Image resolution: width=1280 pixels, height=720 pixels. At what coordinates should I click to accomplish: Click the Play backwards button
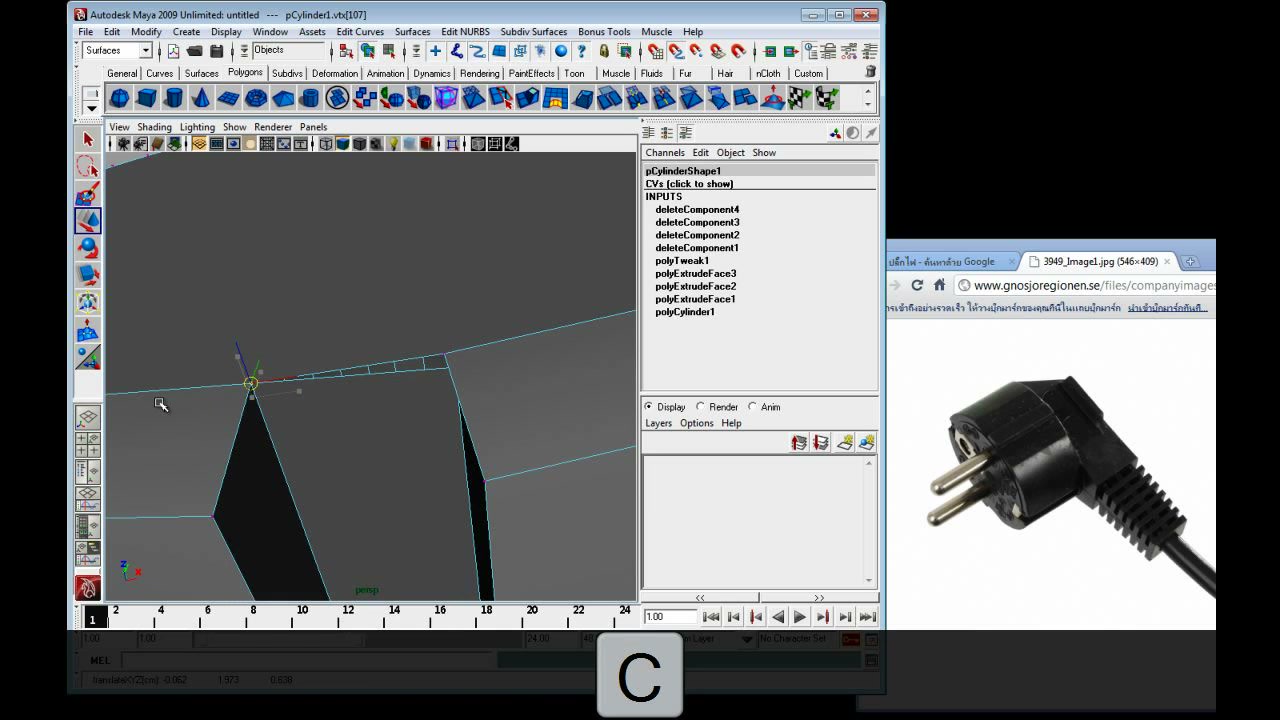click(778, 617)
